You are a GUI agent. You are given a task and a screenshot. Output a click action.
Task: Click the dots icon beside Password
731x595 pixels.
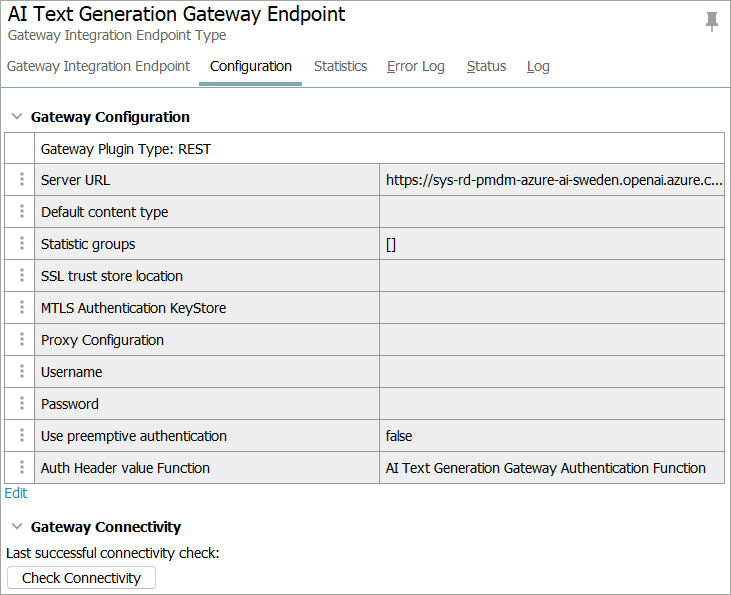pos(21,404)
